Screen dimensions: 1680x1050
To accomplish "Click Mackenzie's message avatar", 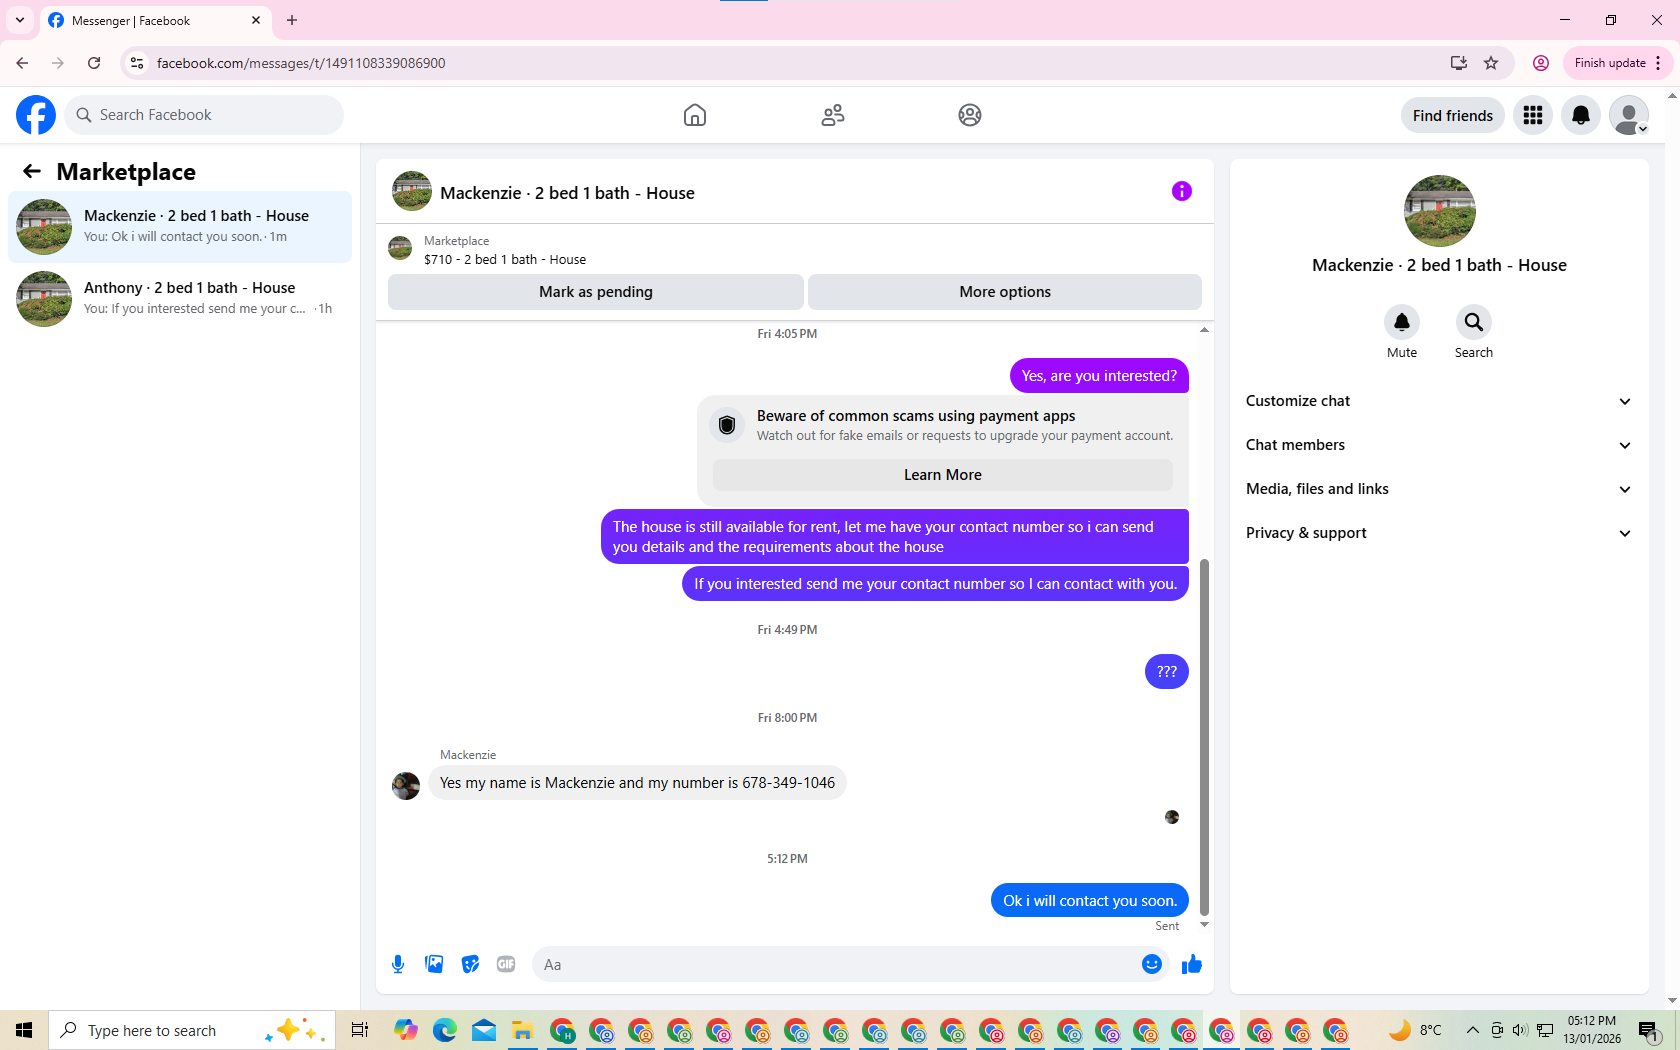I will 406,786.
